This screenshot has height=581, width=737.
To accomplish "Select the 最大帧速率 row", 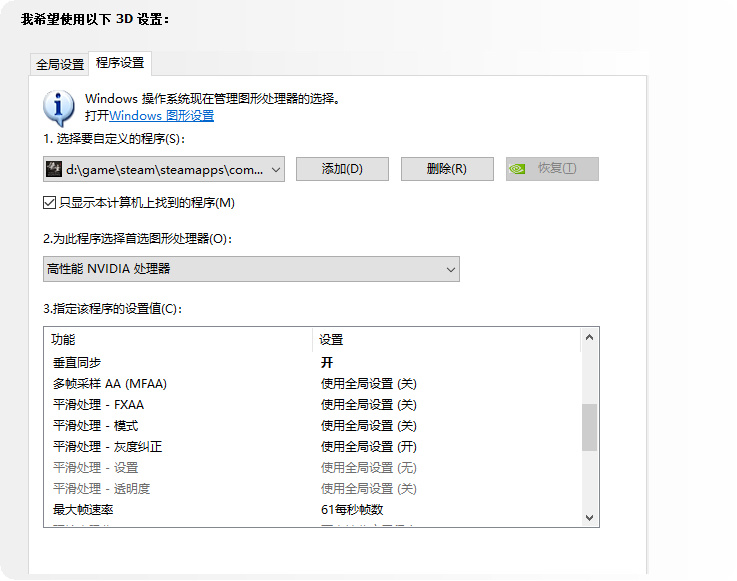I will pyautogui.click(x=312, y=510).
